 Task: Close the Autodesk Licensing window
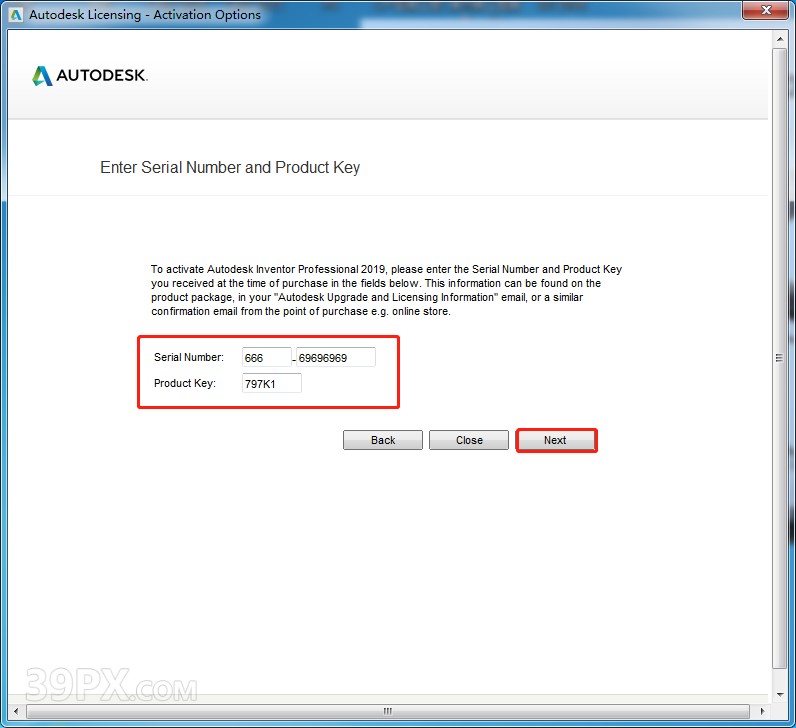coord(766,10)
